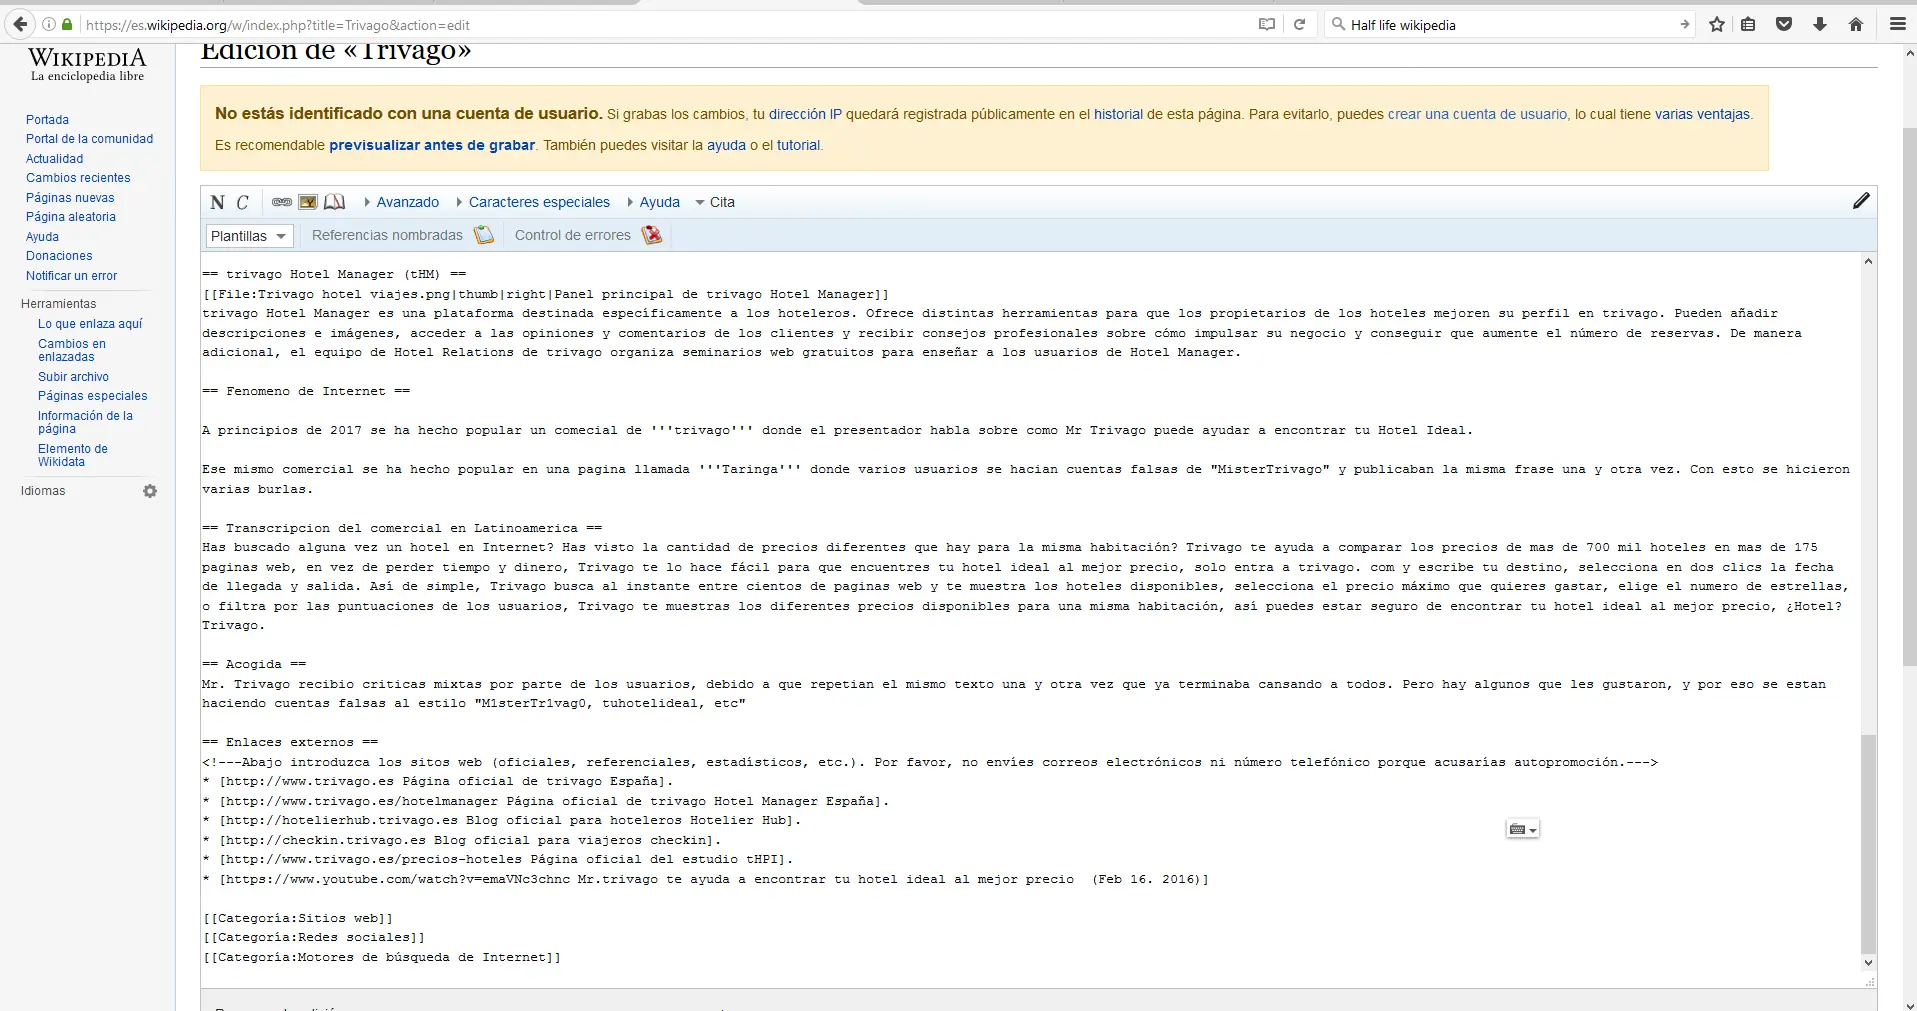Image resolution: width=1917 pixels, height=1011 pixels.
Task: Open varias ventajas link
Action: tap(1702, 114)
